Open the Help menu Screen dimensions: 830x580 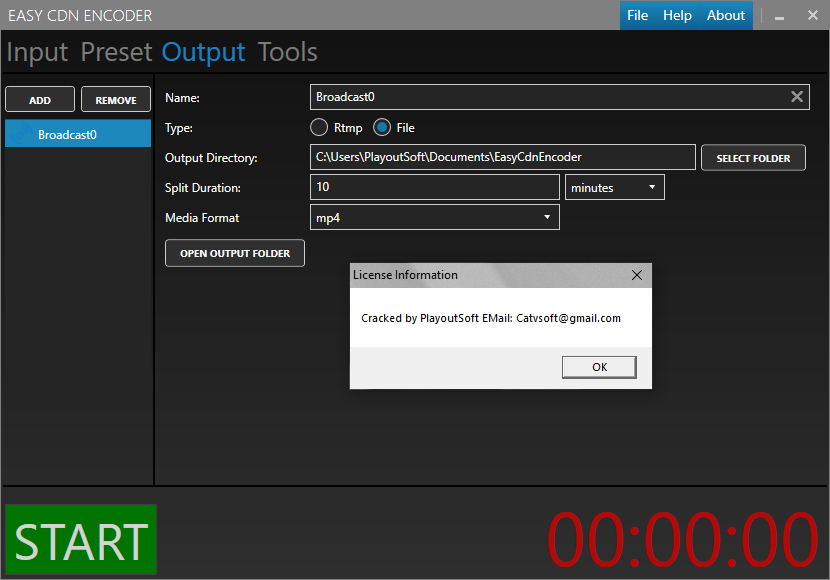tap(677, 15)
